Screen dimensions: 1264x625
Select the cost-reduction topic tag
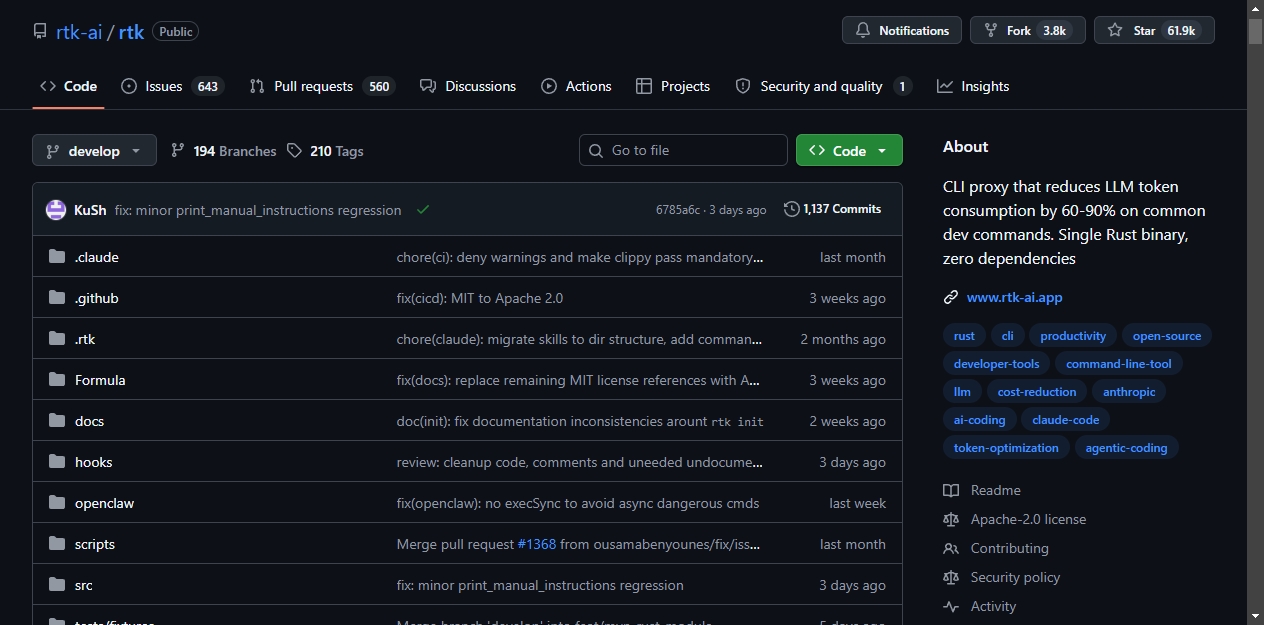click(x=1037, y=392)
